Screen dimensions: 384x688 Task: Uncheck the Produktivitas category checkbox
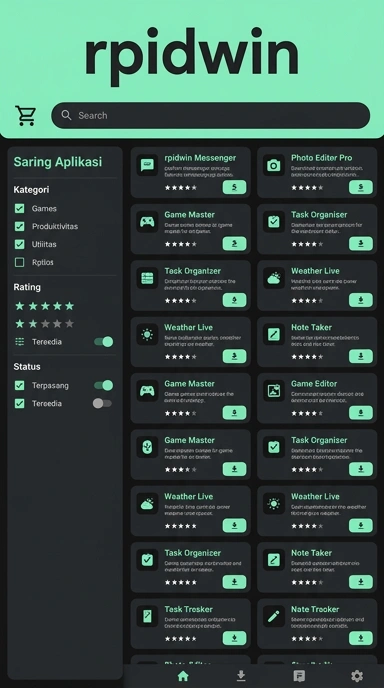point(20,226)
